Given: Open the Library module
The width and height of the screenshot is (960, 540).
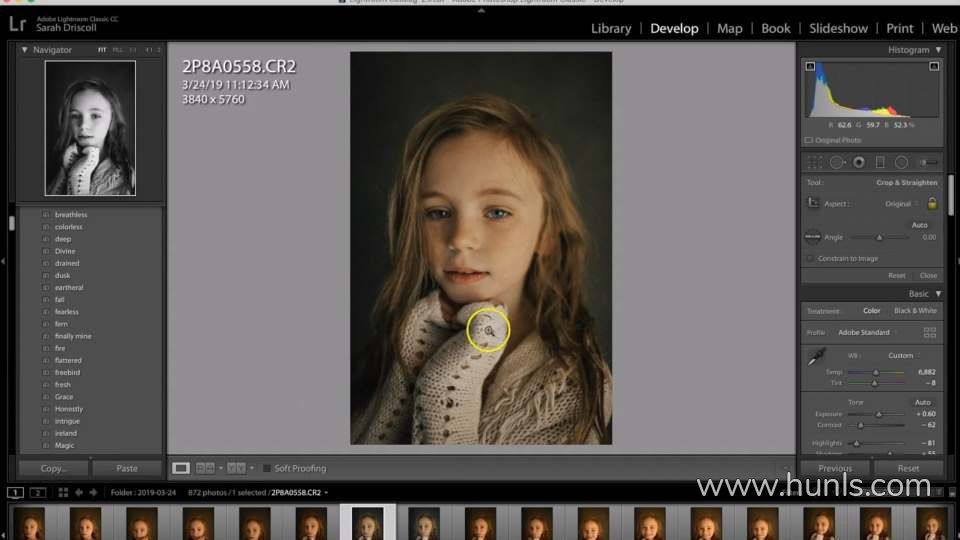Looking at the screenshot, I should point(610,28).
